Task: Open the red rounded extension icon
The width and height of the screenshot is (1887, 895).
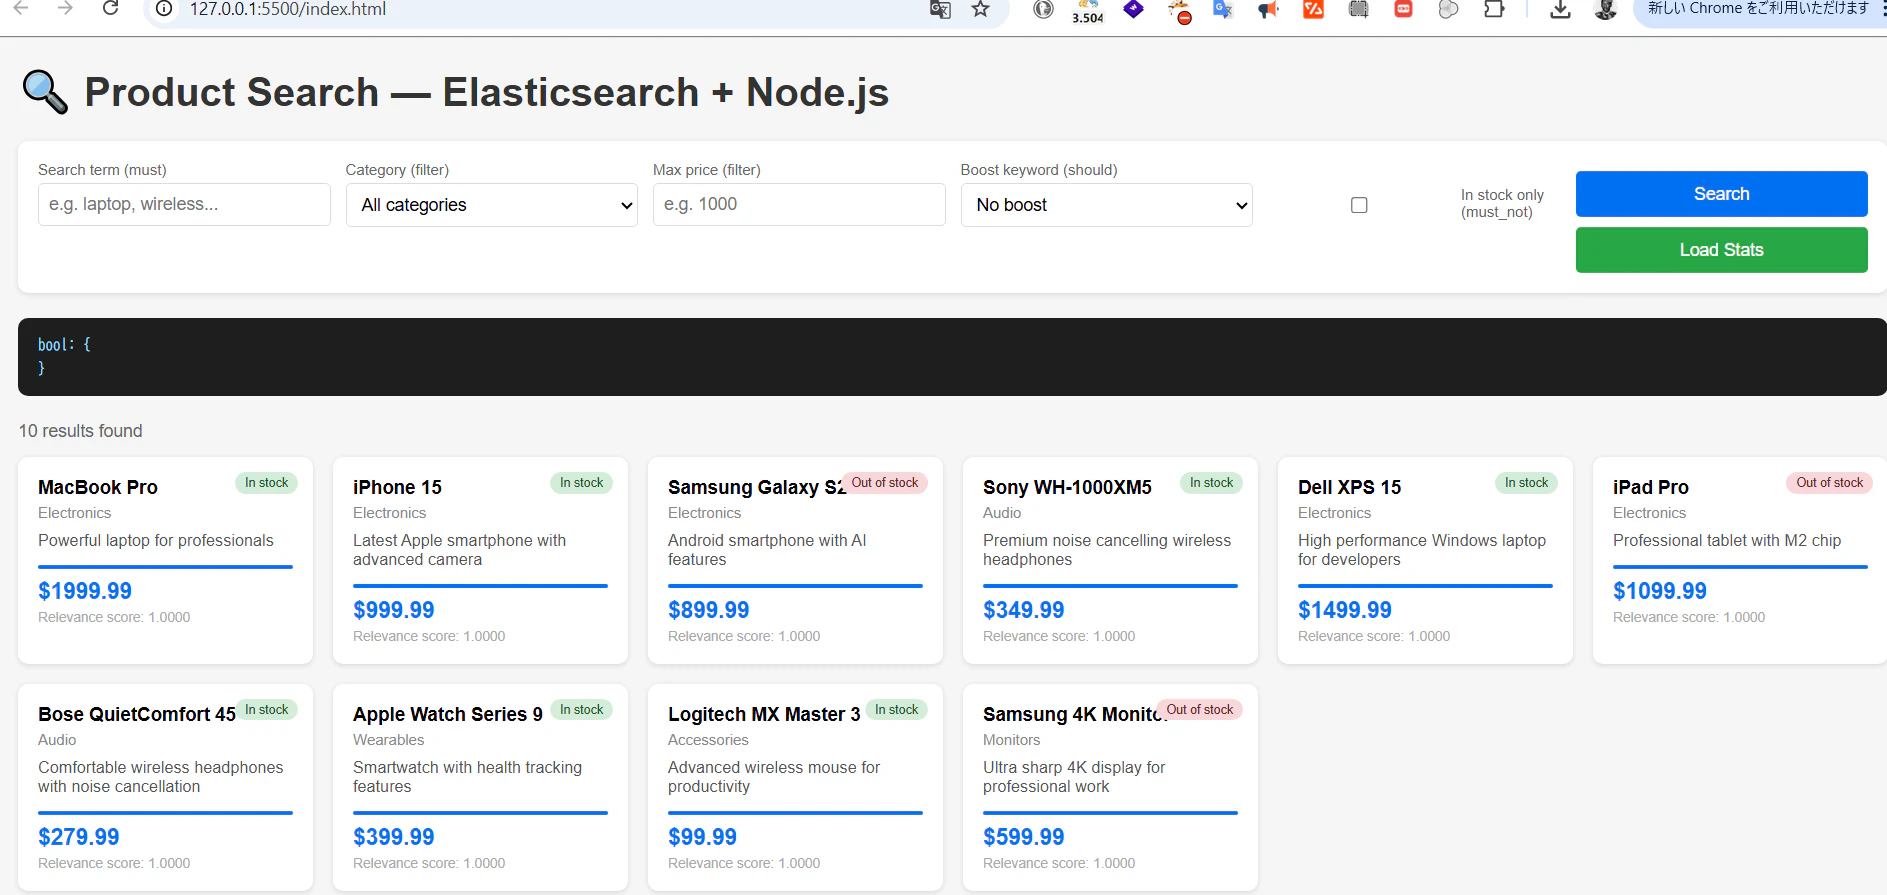Action: click(x=1403, y=9)
